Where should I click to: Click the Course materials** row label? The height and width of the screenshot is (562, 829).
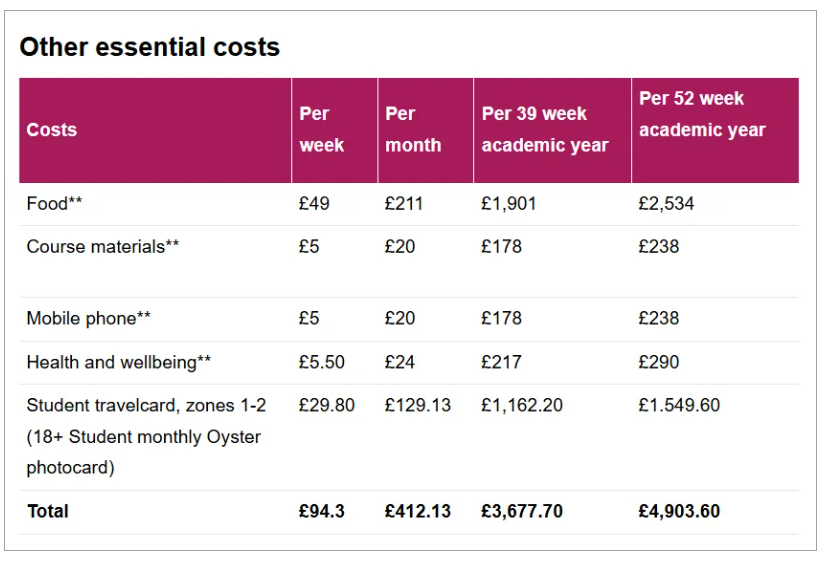click(x=103, y=246)
